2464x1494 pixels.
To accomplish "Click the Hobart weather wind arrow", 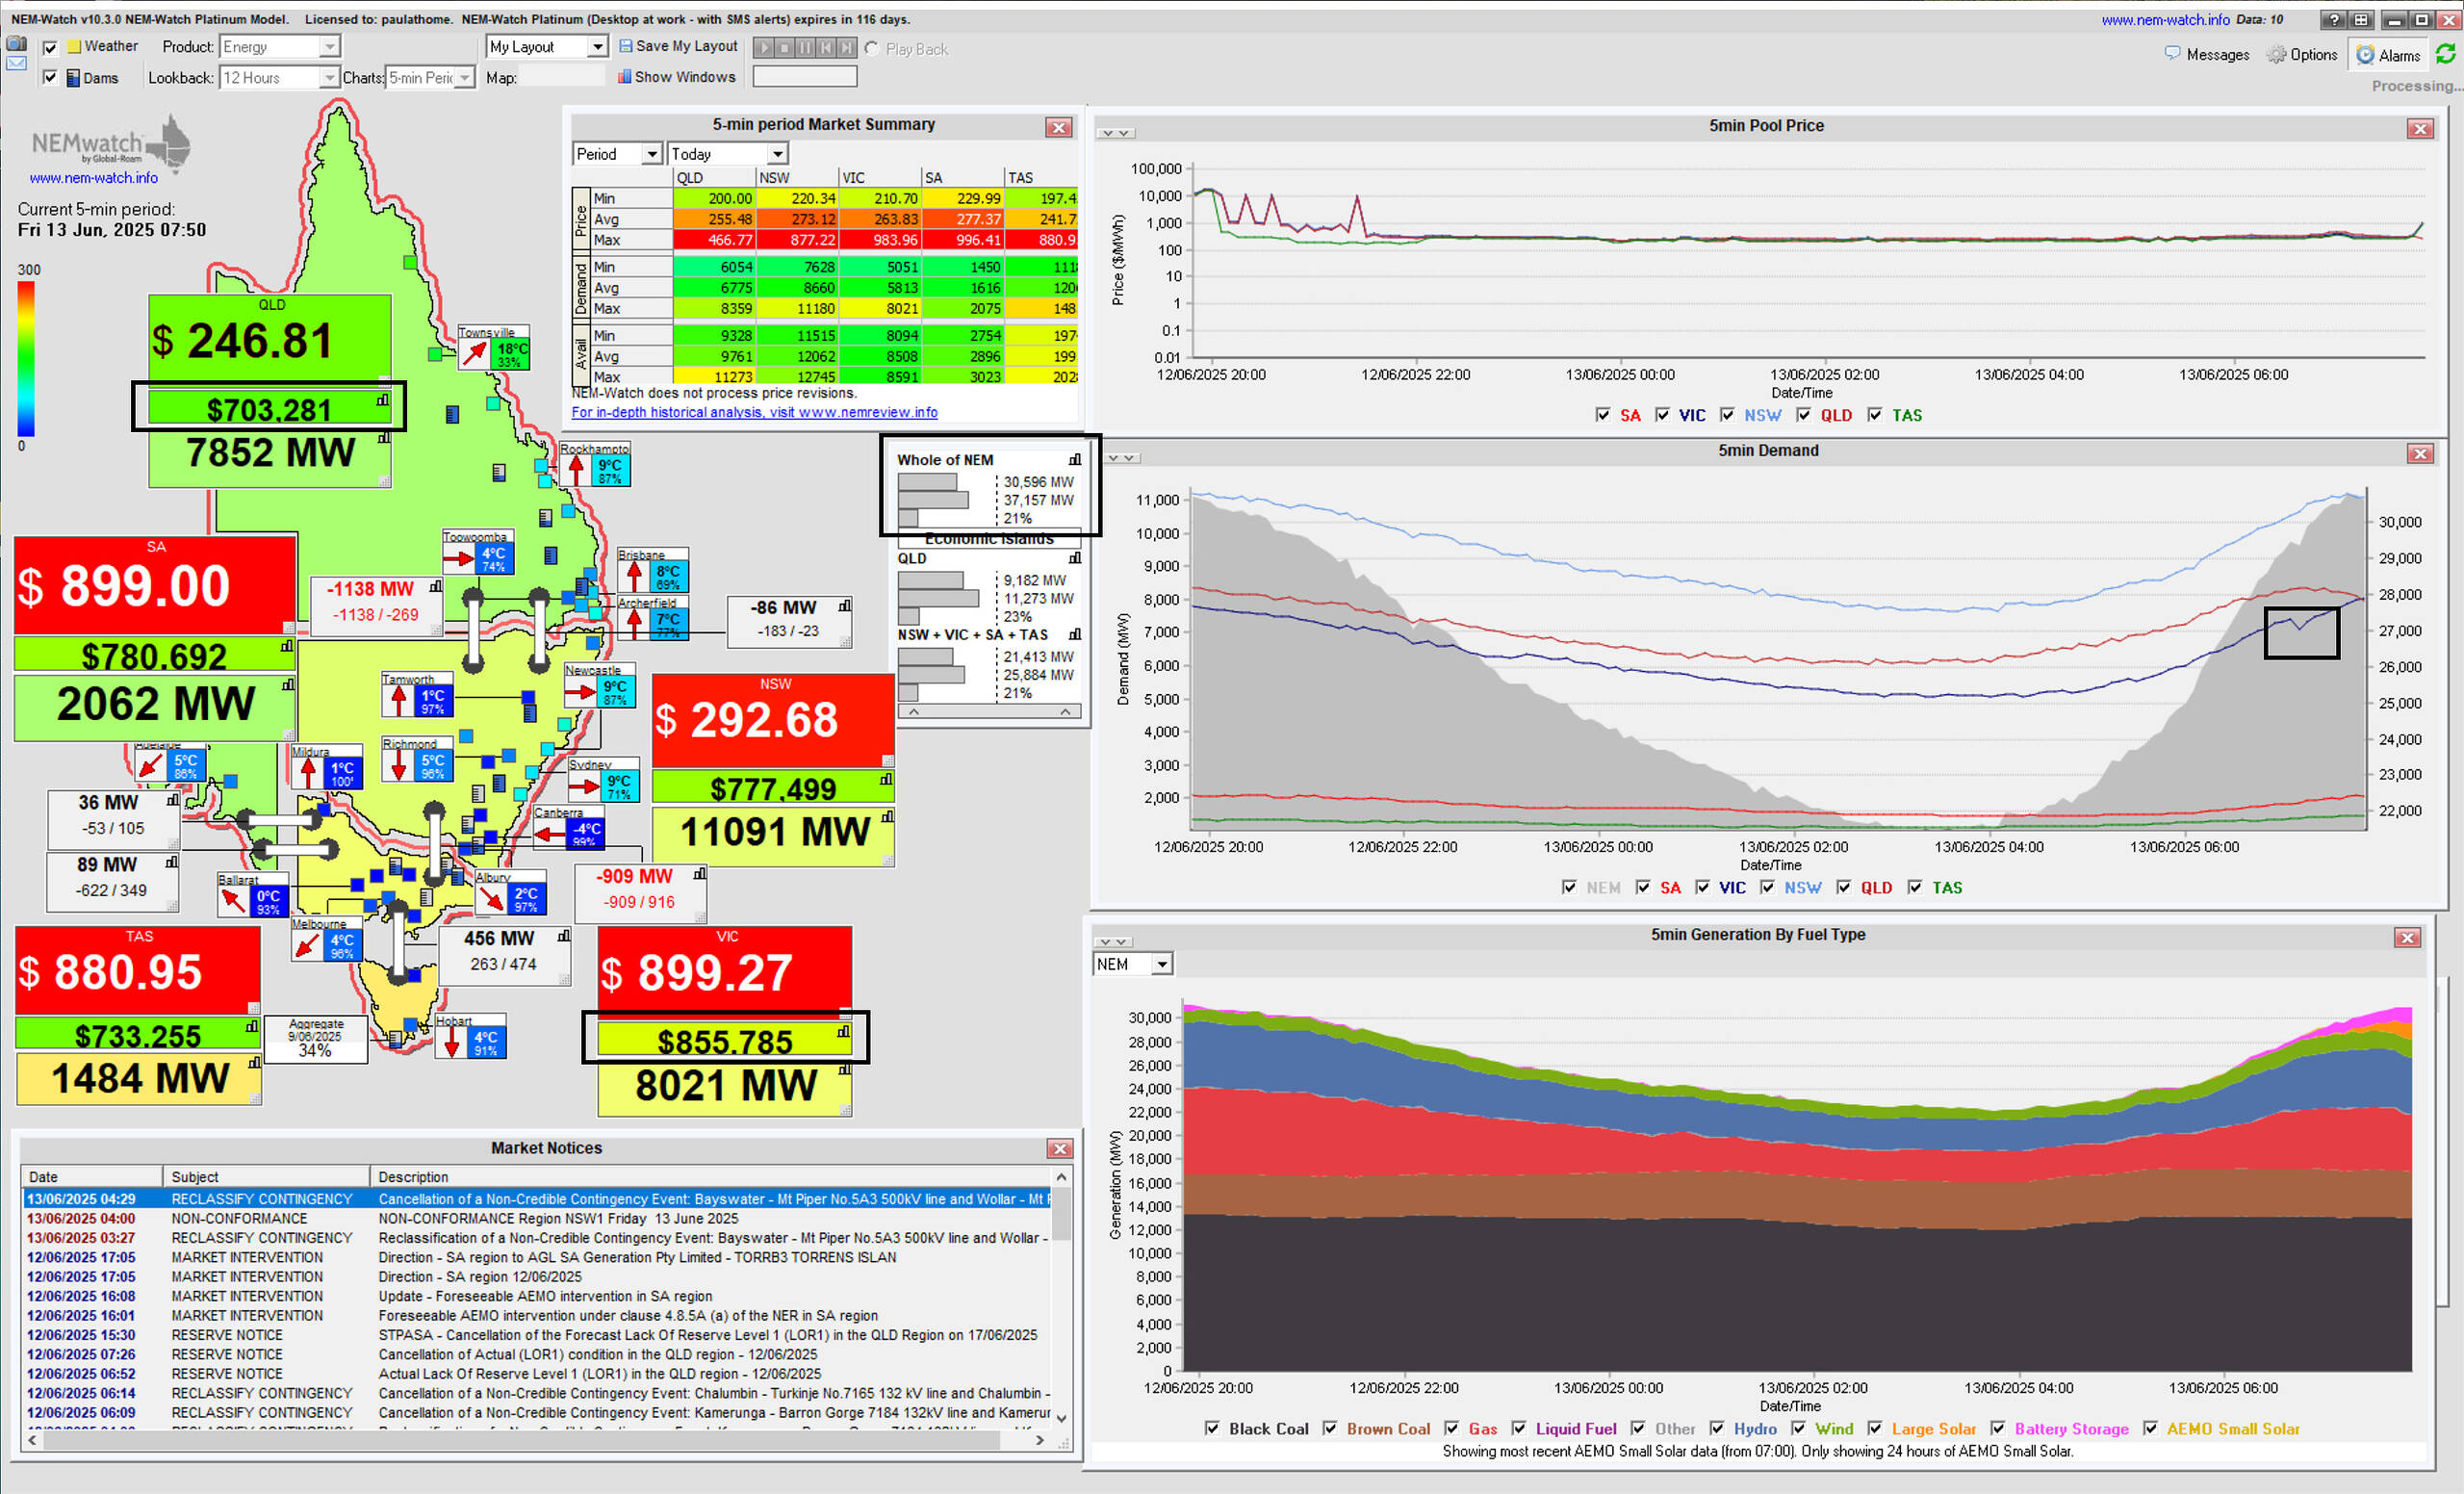I will (x=451, y=1042).
